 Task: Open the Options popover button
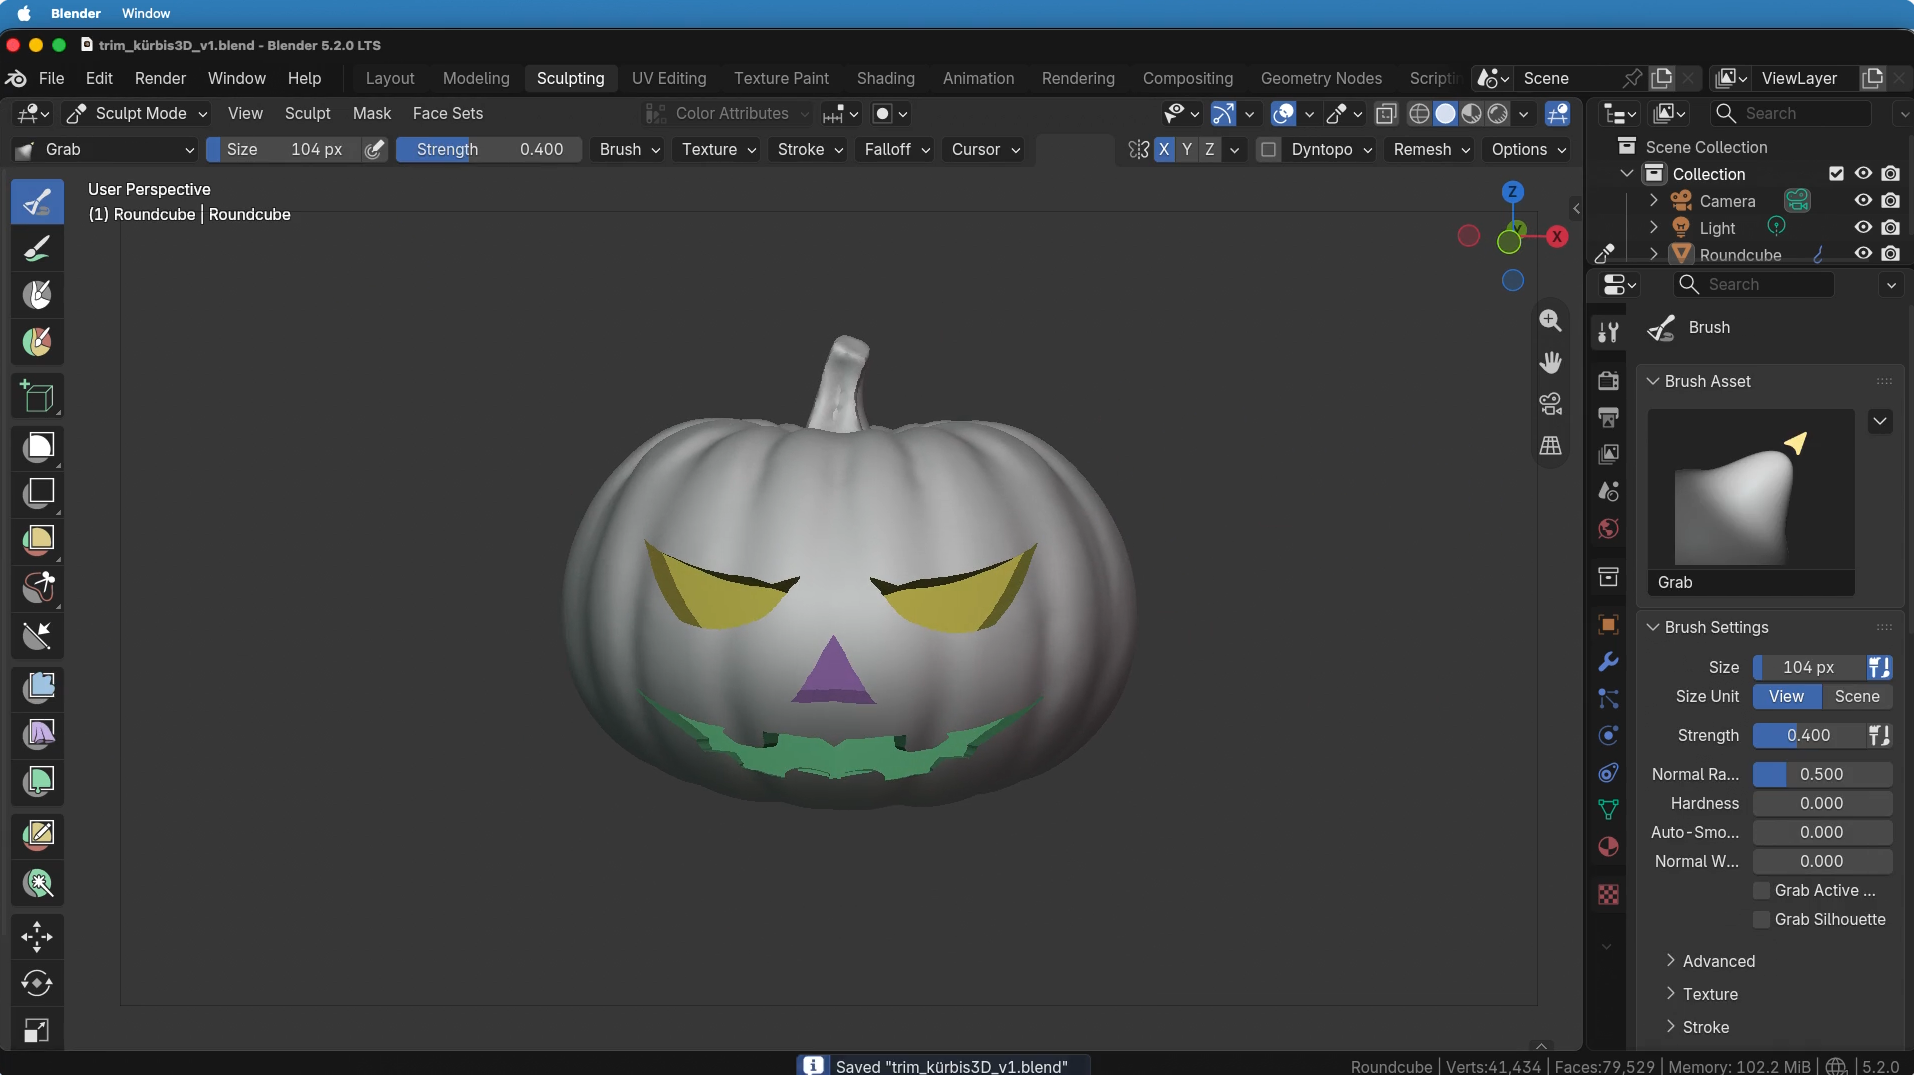pyautogui.click(x=1528, y=149)
